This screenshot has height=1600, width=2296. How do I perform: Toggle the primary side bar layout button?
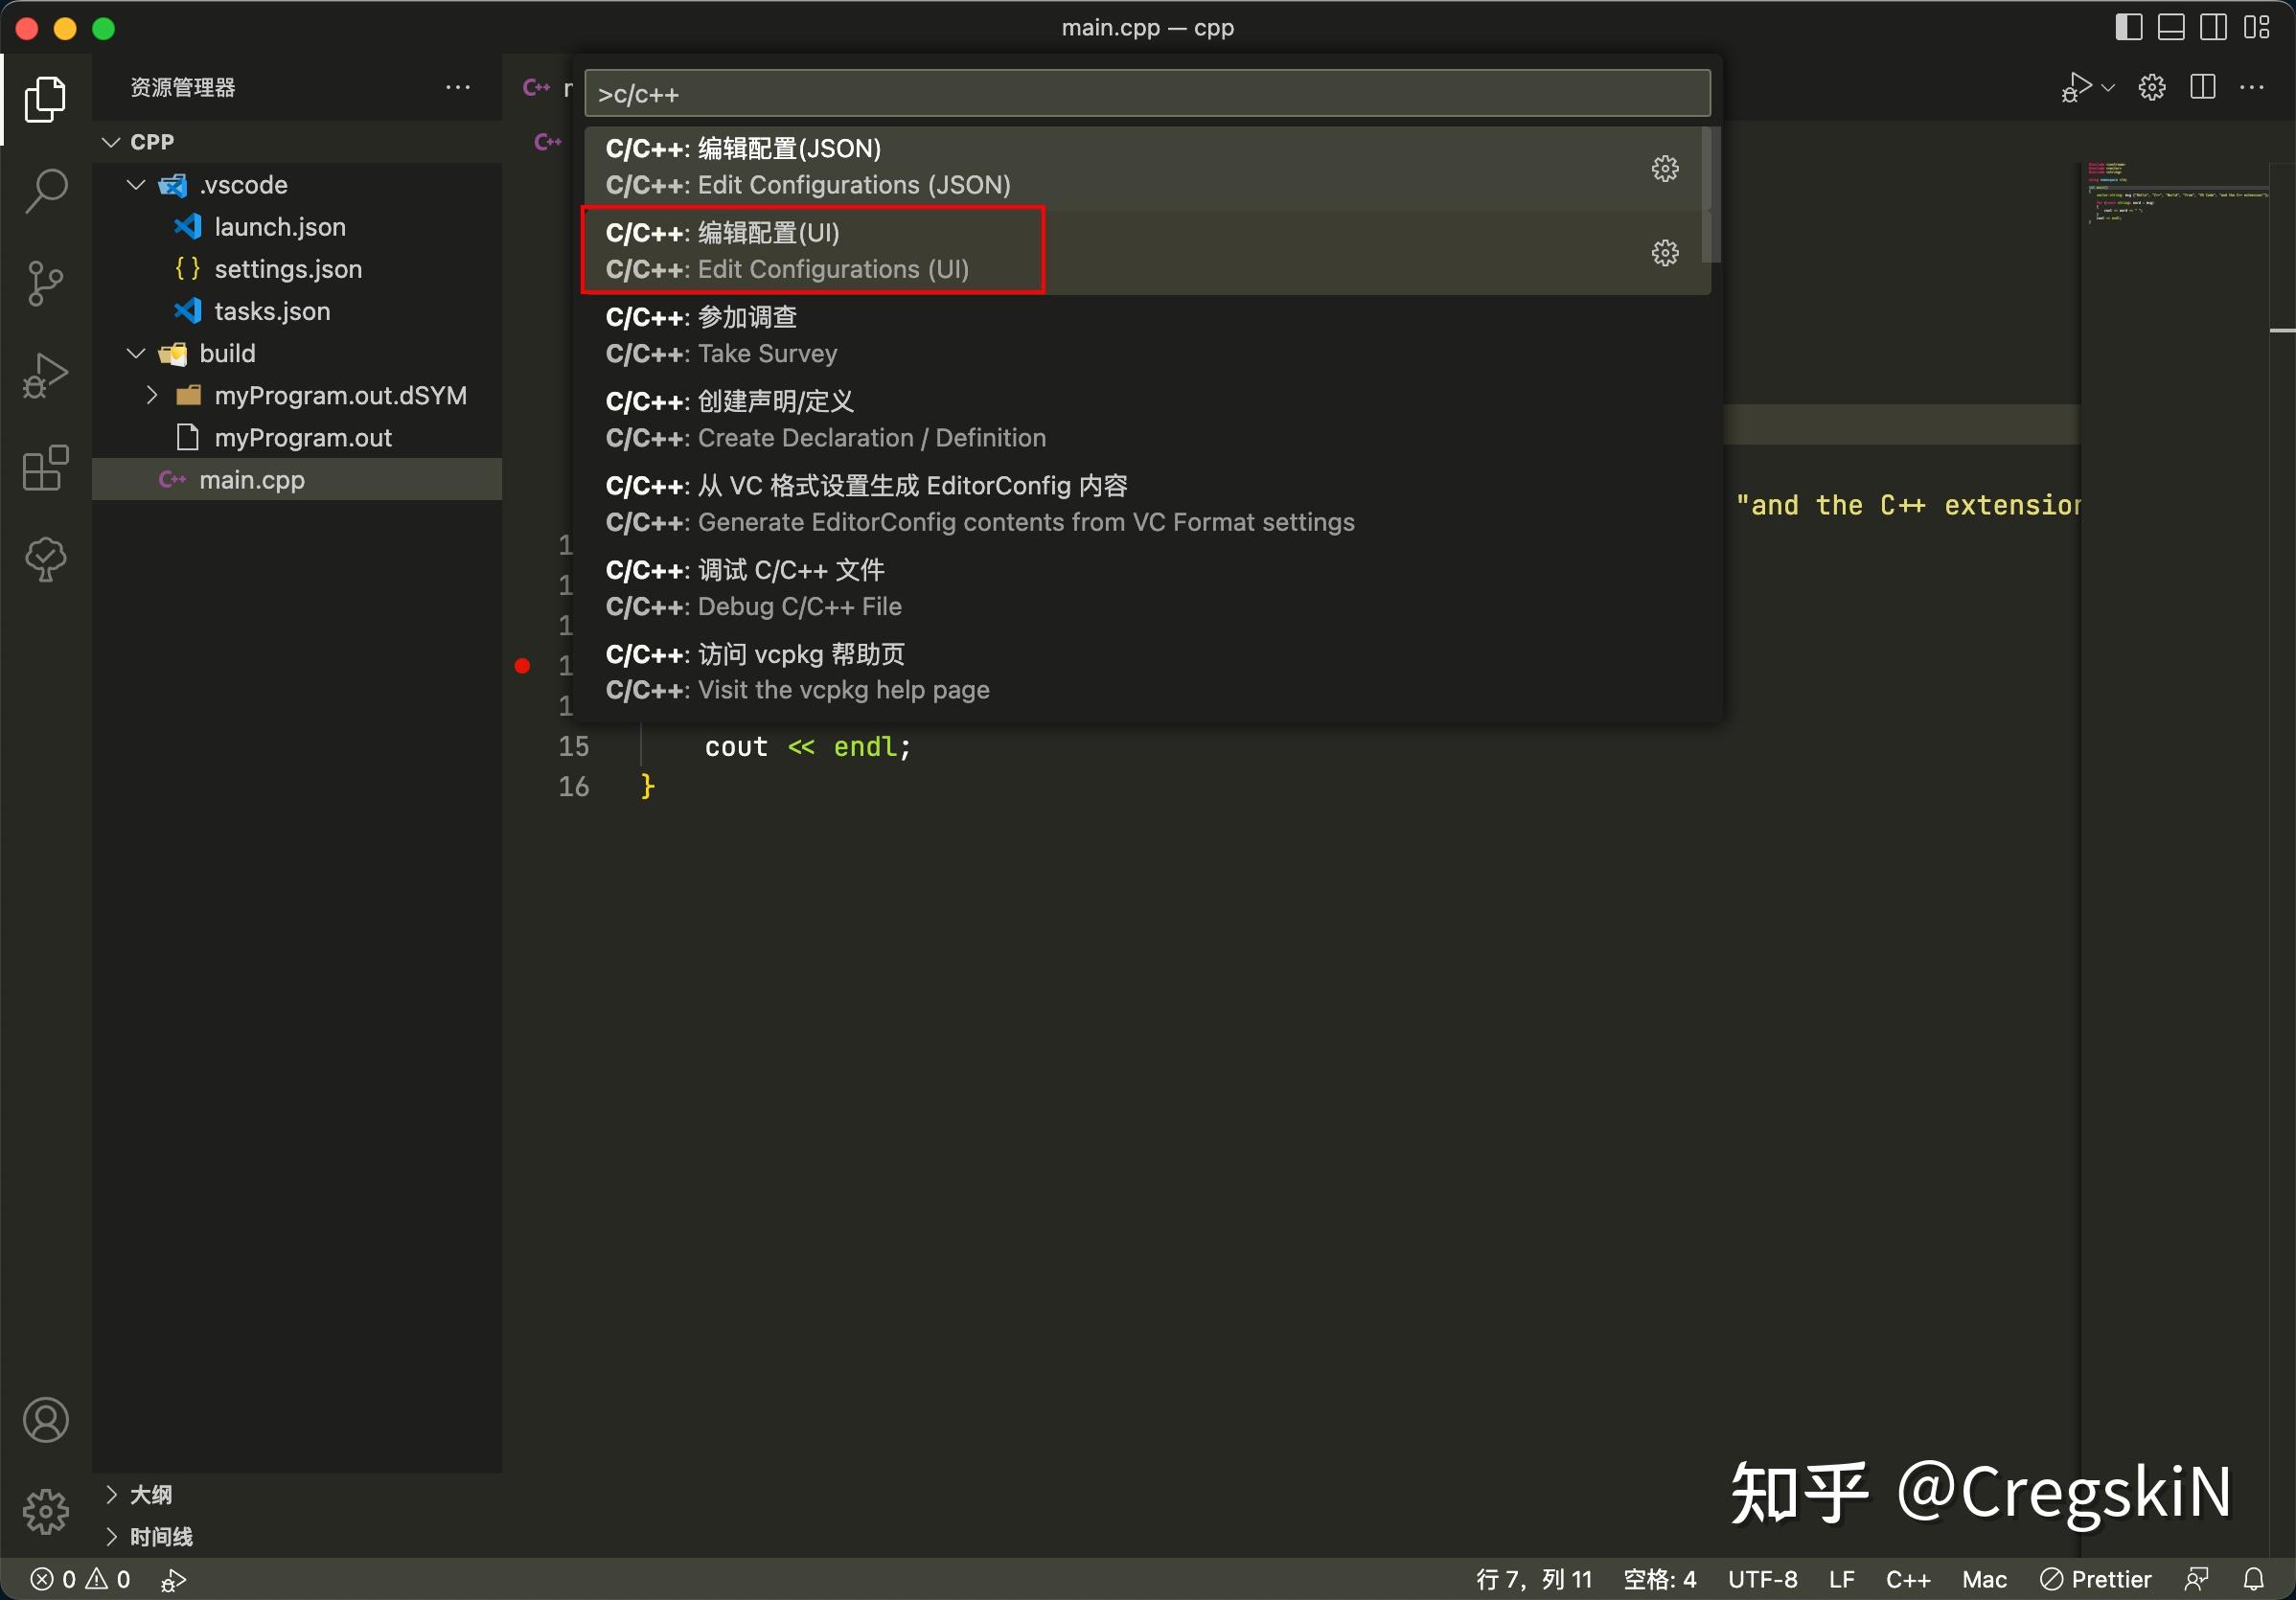2128,27
